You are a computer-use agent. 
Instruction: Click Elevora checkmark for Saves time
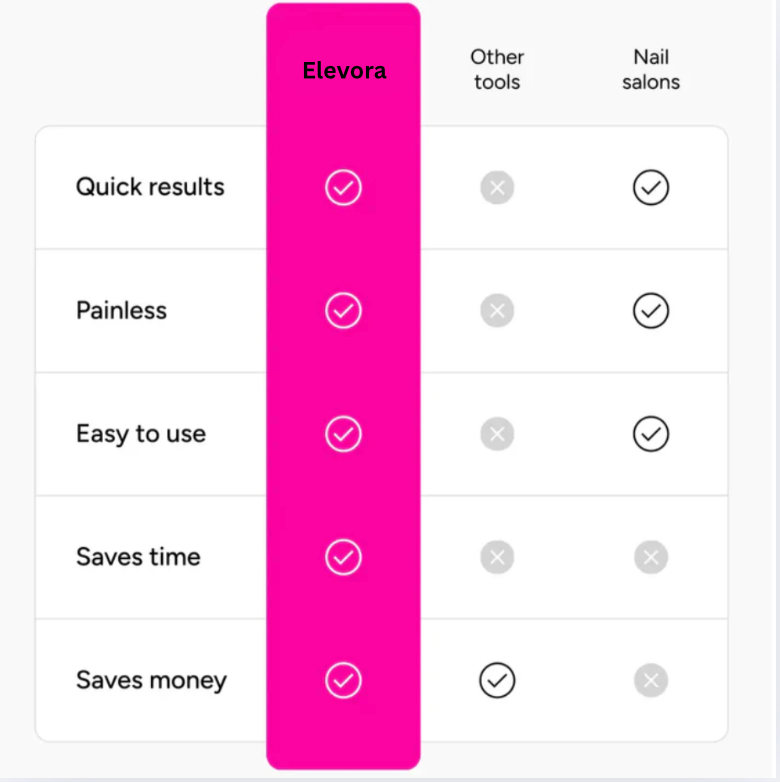pyautogui.click(x=343, y=557)
